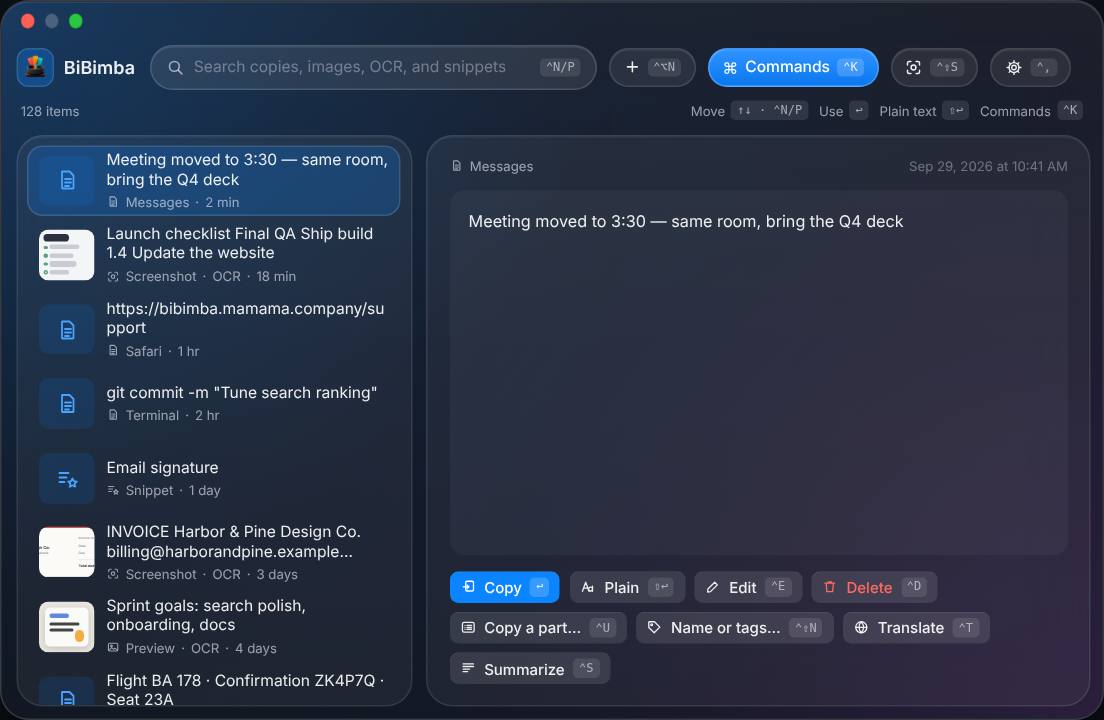1104x720 pixels.
Task: Select the INVOICE Harbor & Pine item
Action: click(213, 552)
